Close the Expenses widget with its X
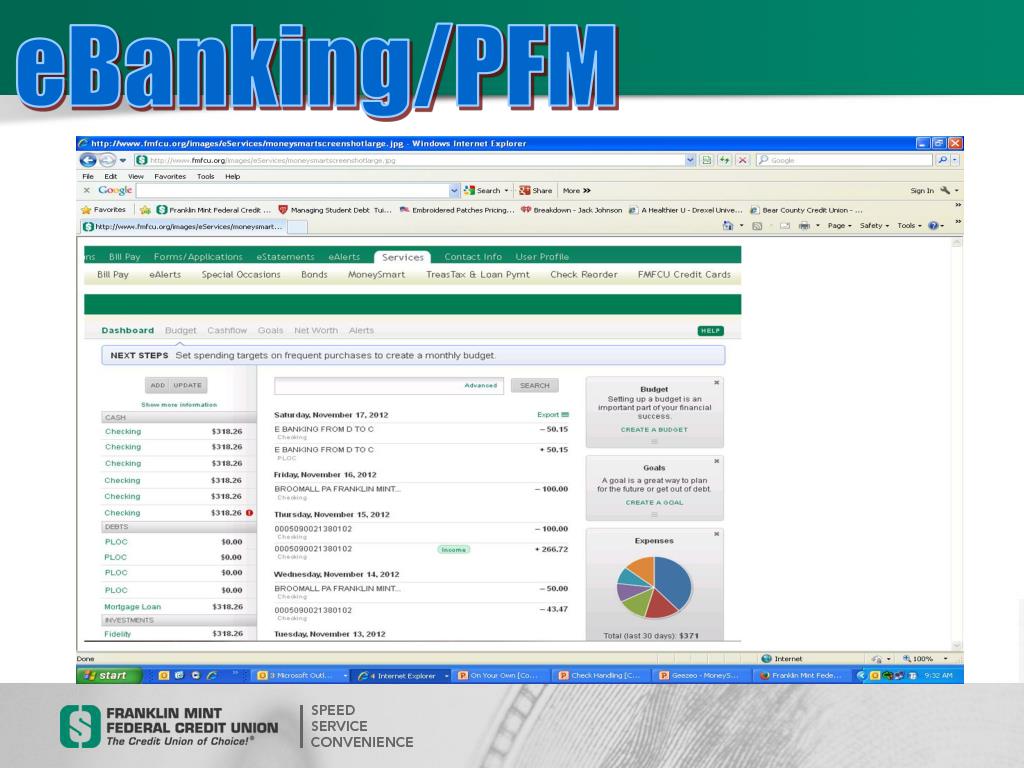1024x768 pixels. pos(716,534)
